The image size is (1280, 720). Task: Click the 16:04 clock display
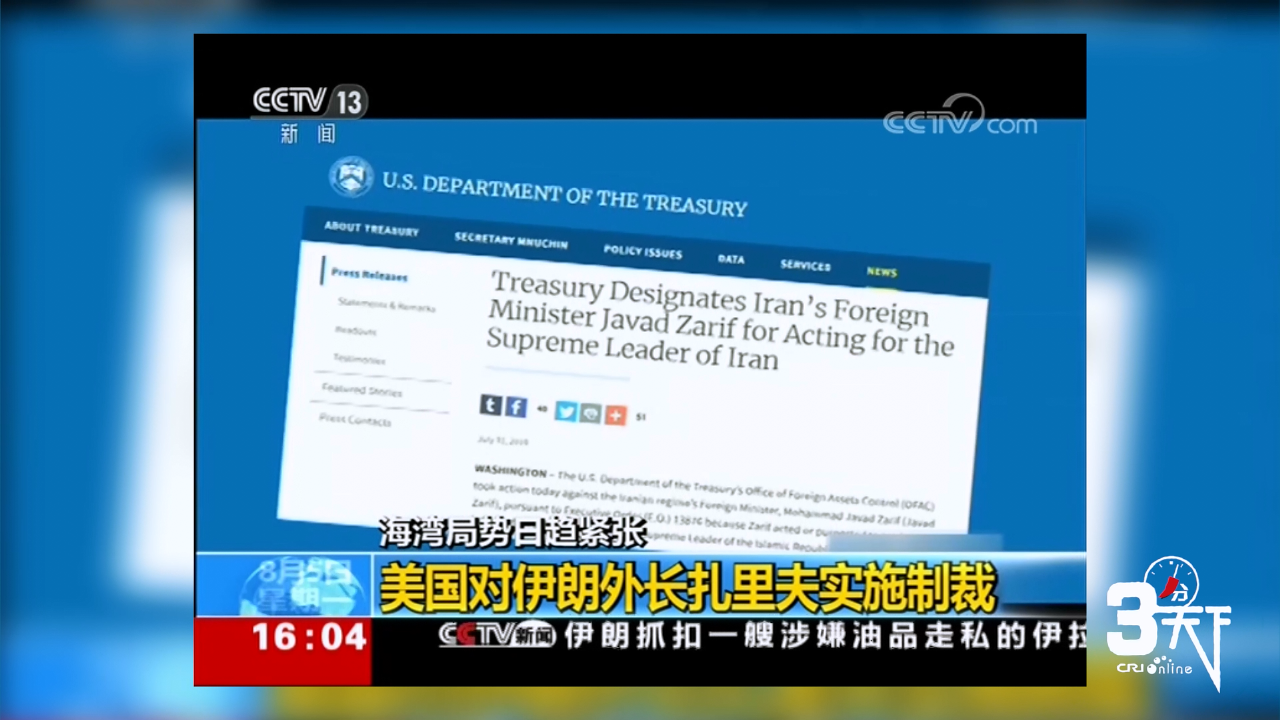309,637
